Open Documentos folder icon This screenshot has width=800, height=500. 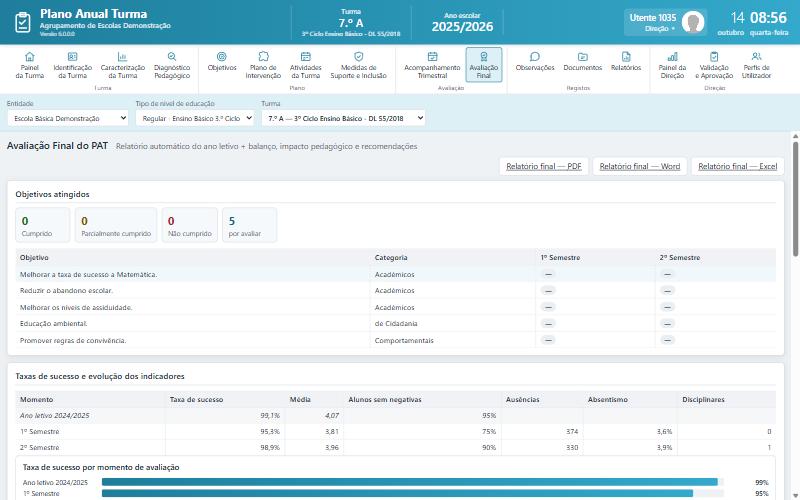pos(583,57)
